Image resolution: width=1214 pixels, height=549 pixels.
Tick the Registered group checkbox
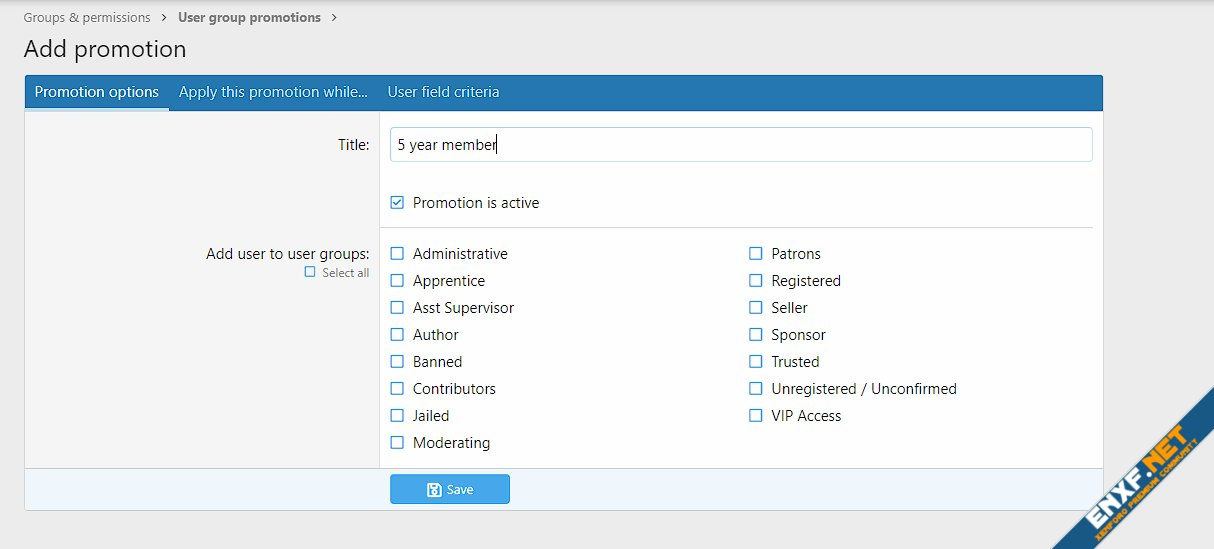pos(756,281)
